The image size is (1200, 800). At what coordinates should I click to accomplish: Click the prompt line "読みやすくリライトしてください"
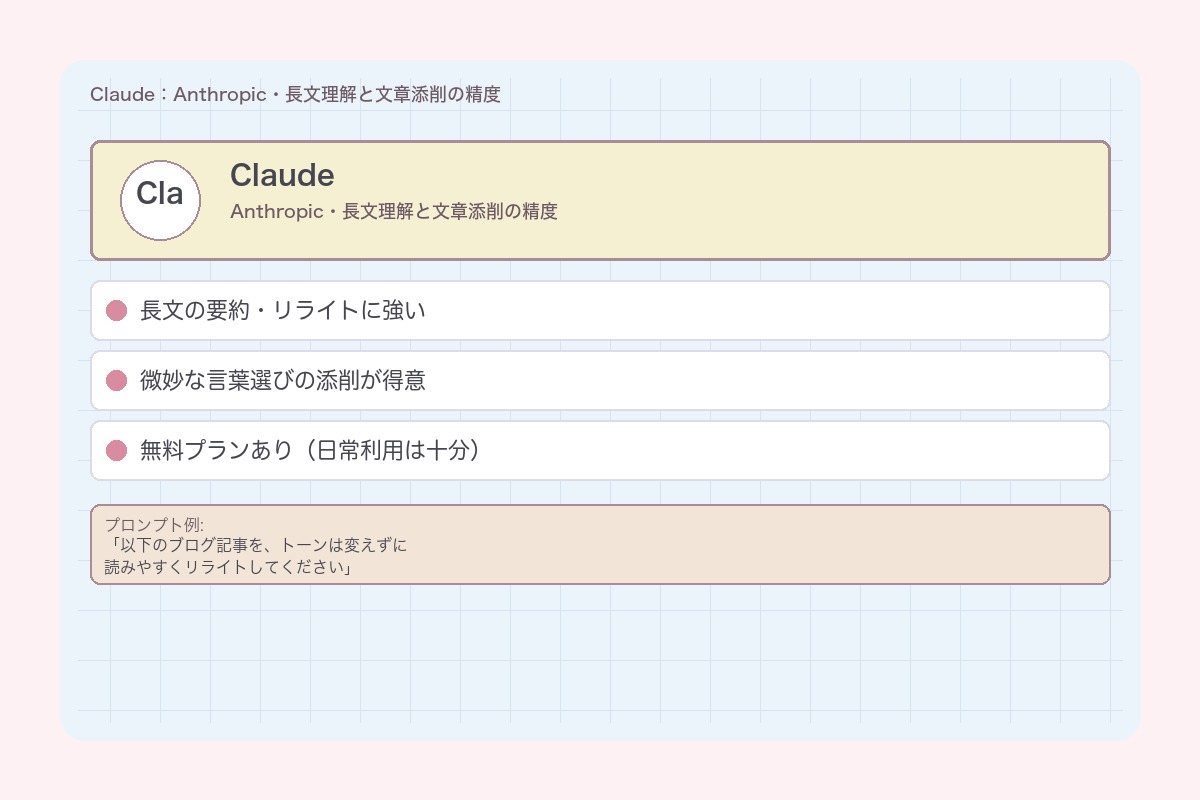point(230,567)
